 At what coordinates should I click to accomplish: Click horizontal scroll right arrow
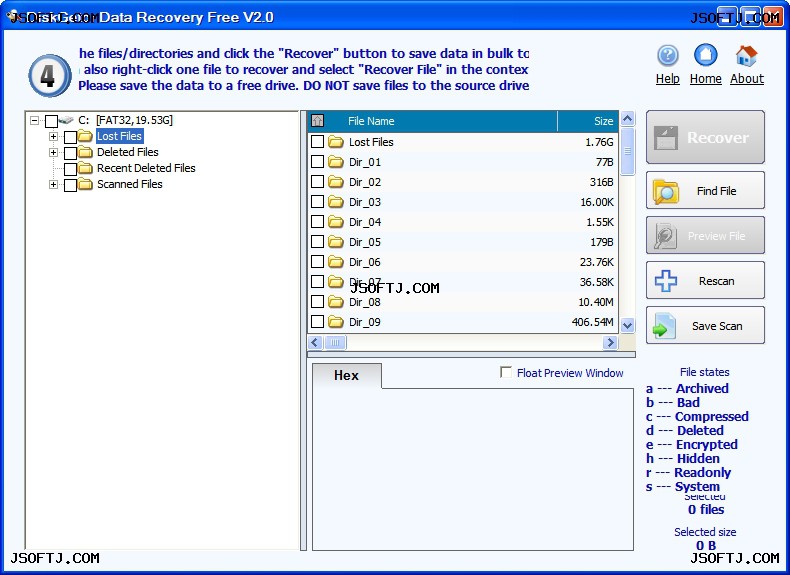610,343
